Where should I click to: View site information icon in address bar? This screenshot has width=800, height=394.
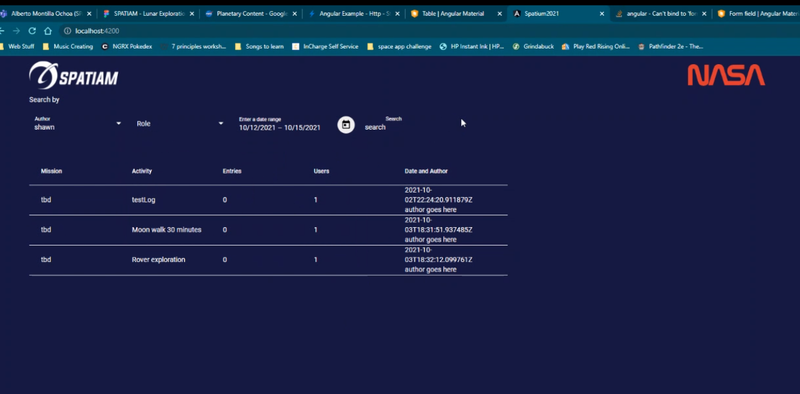(x=67, y=31)
